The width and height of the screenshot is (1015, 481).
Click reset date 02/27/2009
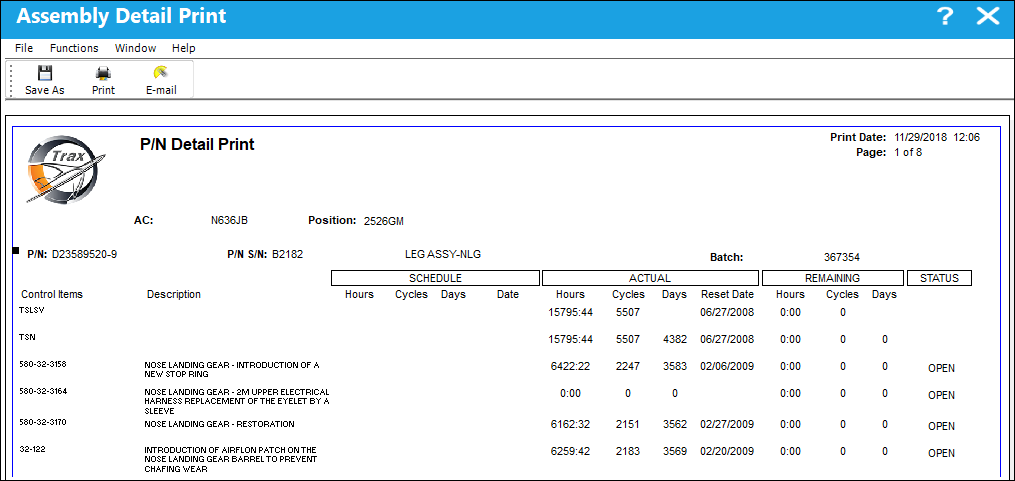727,424
